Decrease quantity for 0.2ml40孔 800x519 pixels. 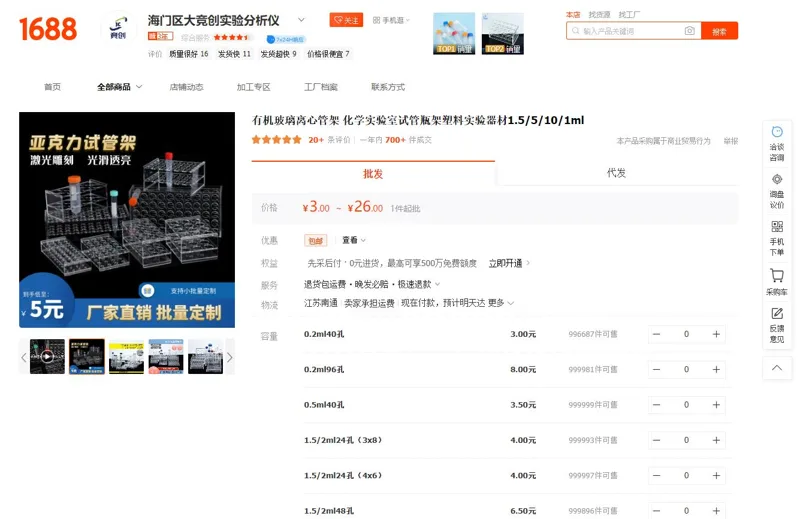[x=657, y=334]
